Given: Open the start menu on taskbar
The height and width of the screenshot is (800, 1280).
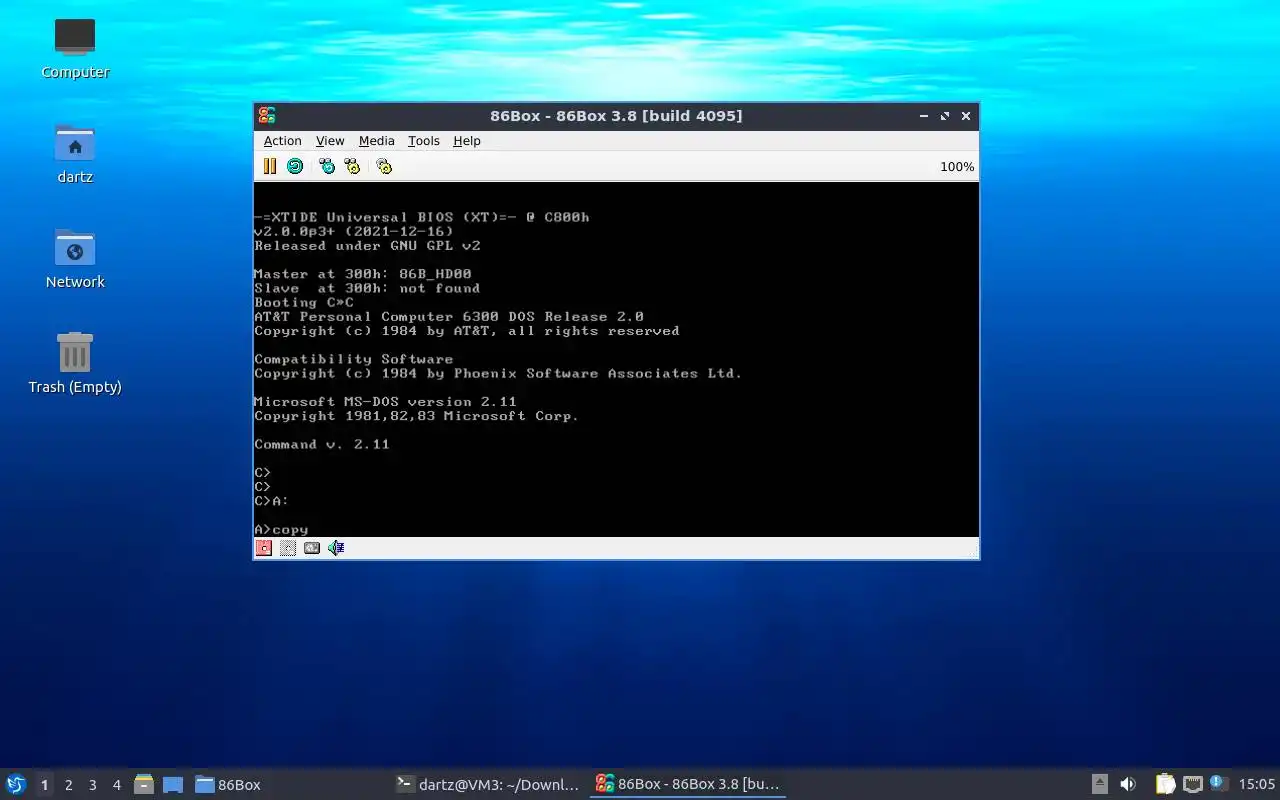Looking at the screenshot, I should click(16, 784).
